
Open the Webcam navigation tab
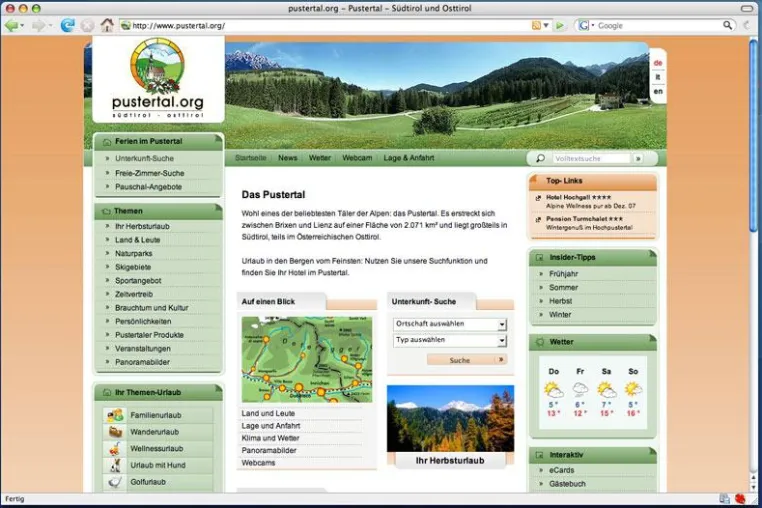coord(357,158)
